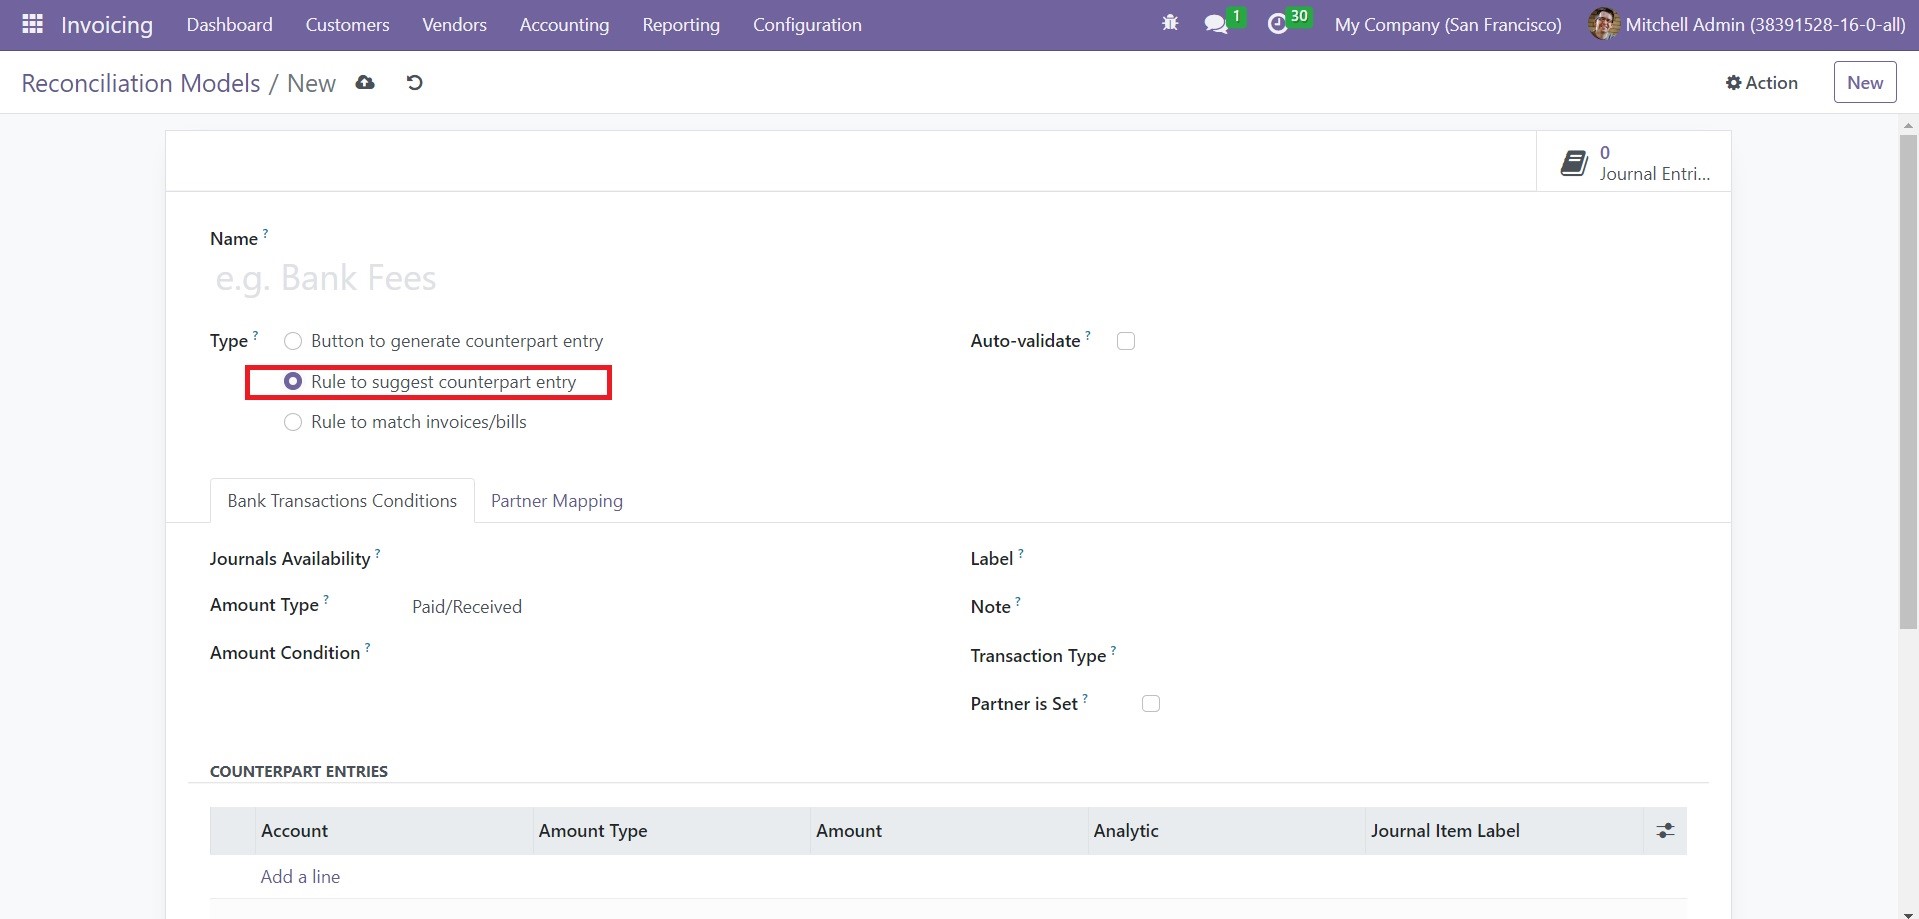Image resolution: width=1919 pixels, height=919 pixels.
Task: Click the vertical scrollbar thumb
Action: point(1908,381)
